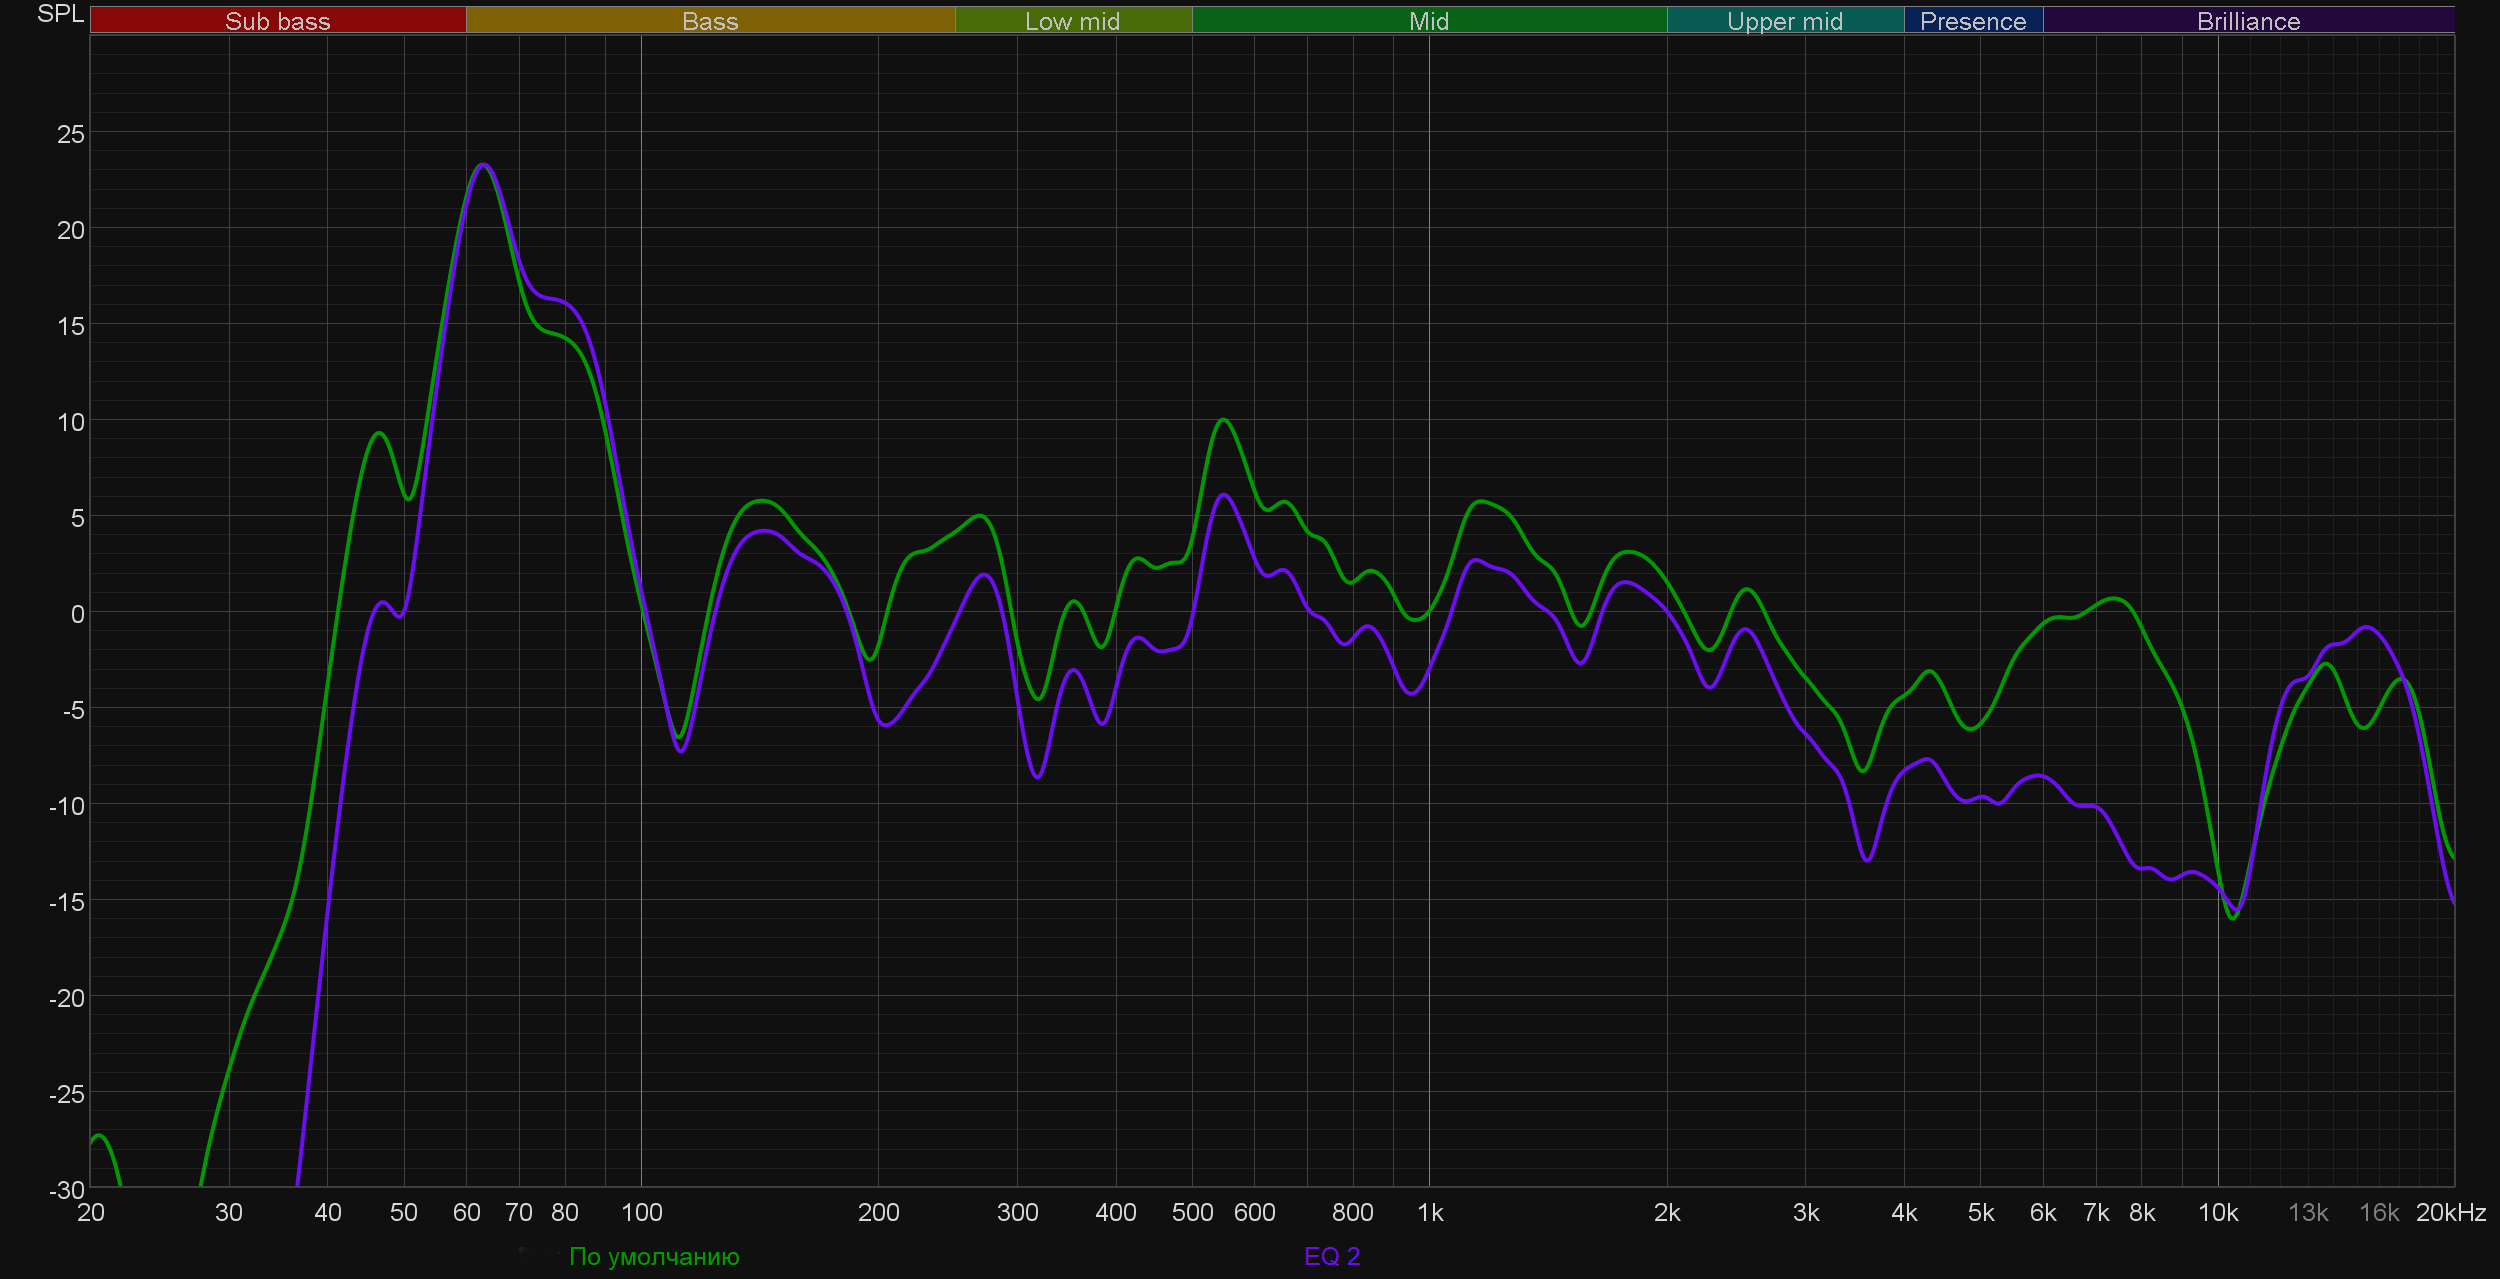
Task: Click the curve peak near 60 Hz
Action: pos(483,165)
